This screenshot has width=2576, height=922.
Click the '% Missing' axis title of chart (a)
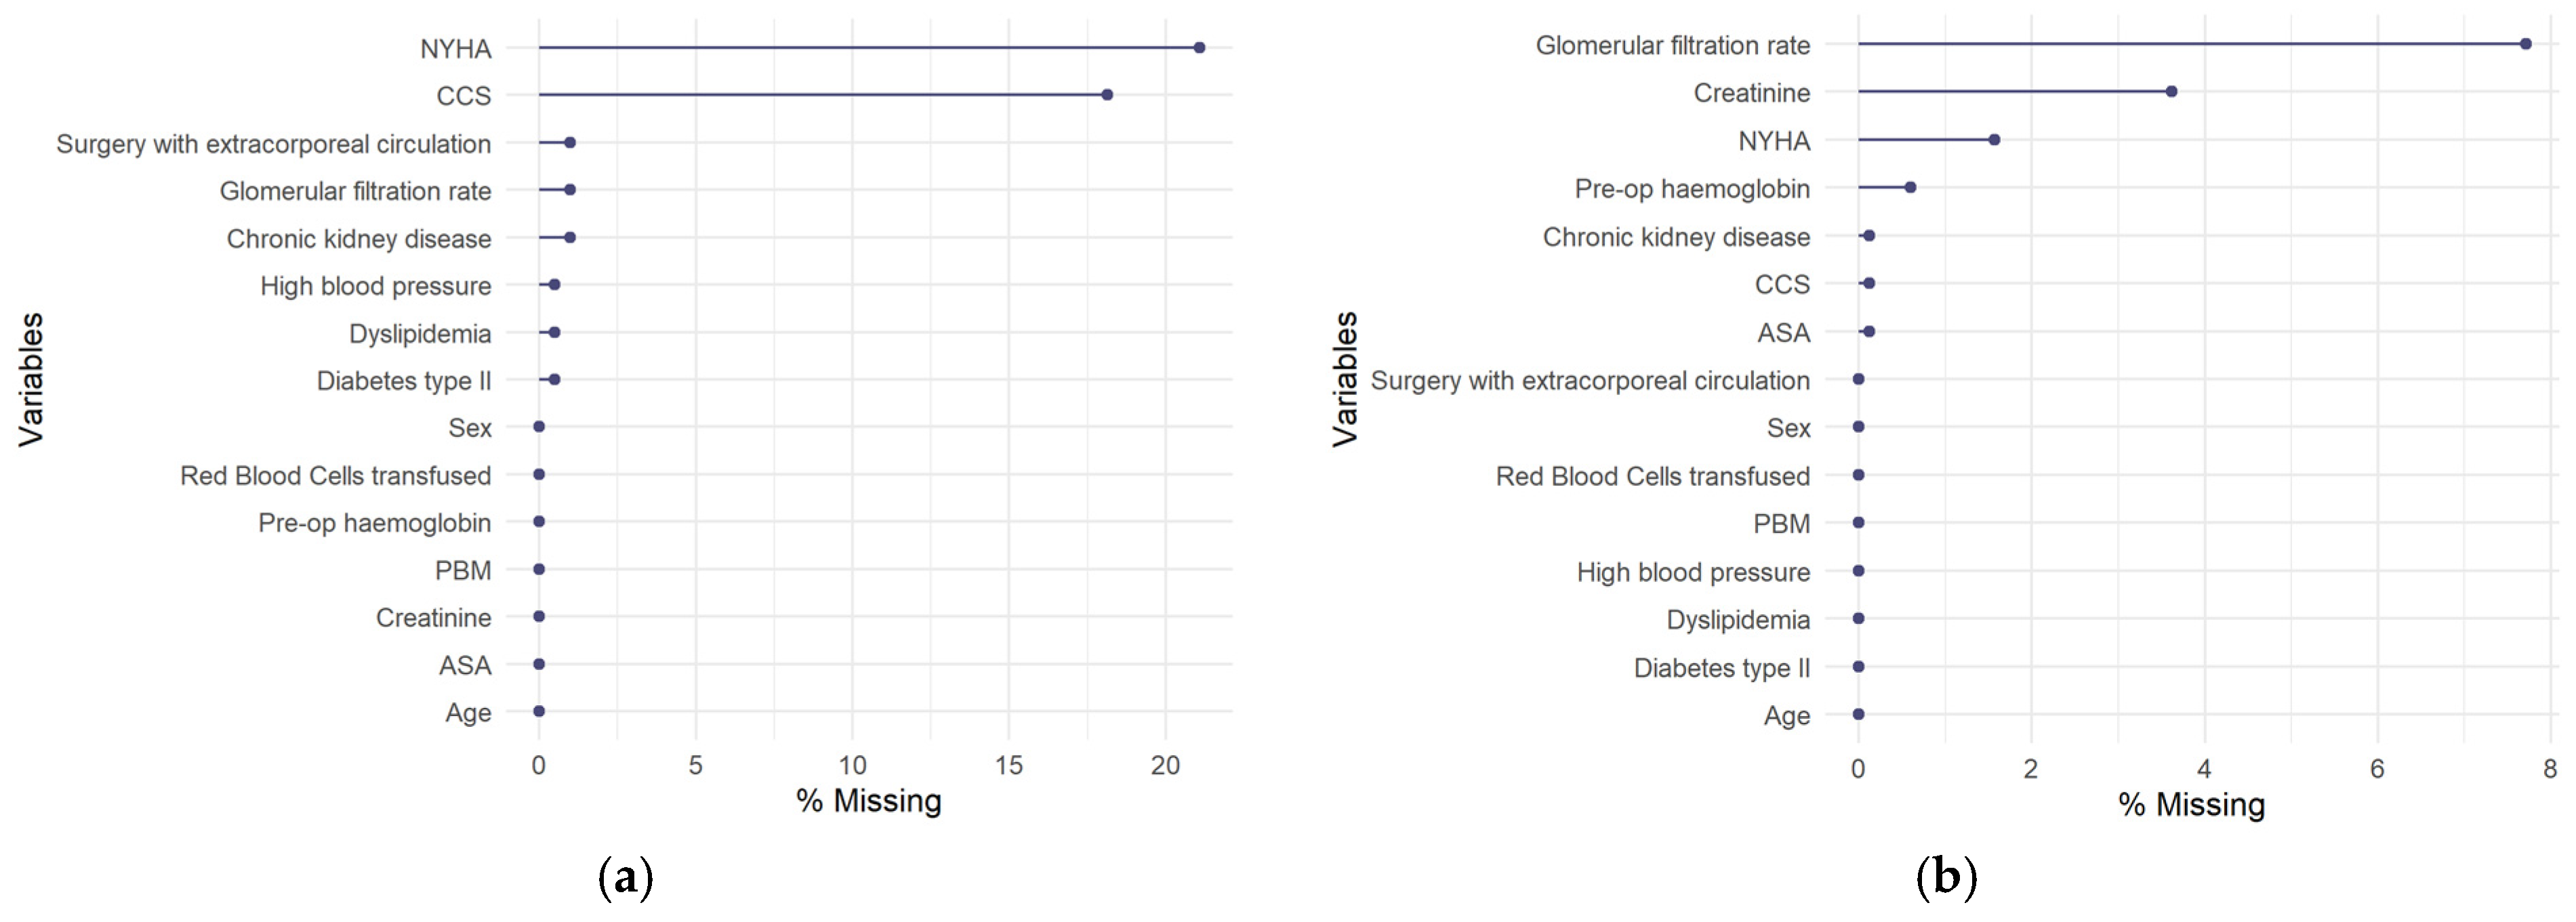pyautogui.click(x=868, y=801)
